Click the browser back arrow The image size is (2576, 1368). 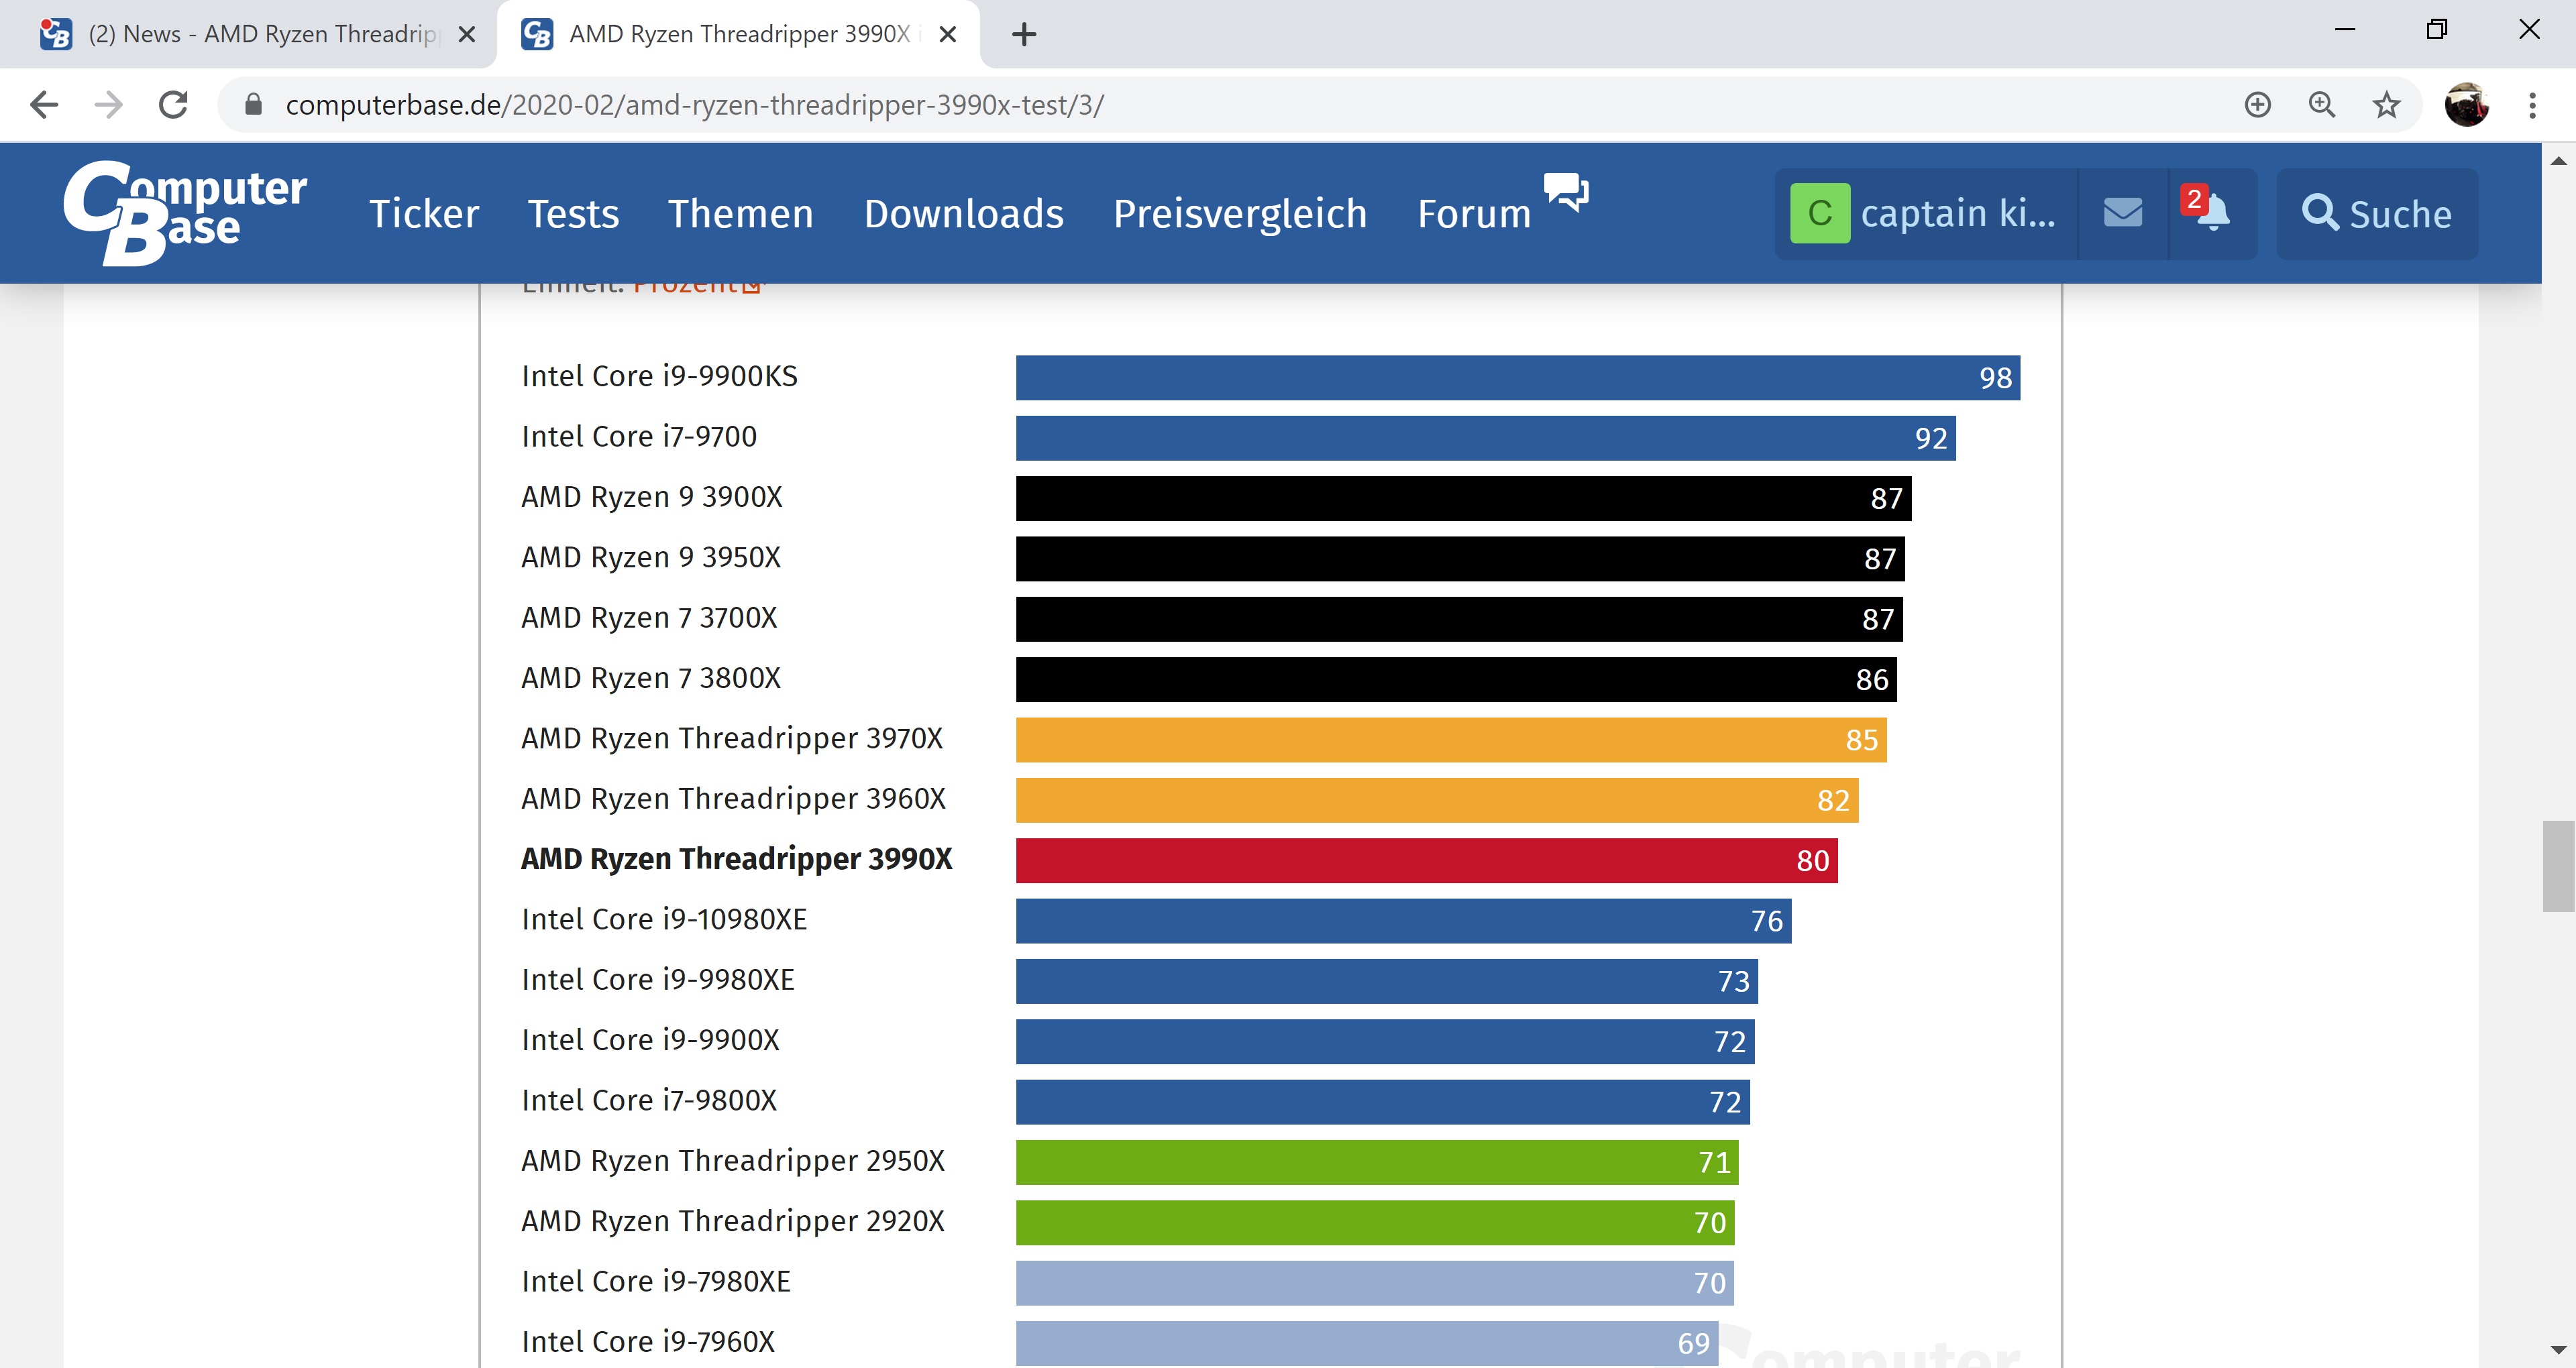tap(44, 105)
